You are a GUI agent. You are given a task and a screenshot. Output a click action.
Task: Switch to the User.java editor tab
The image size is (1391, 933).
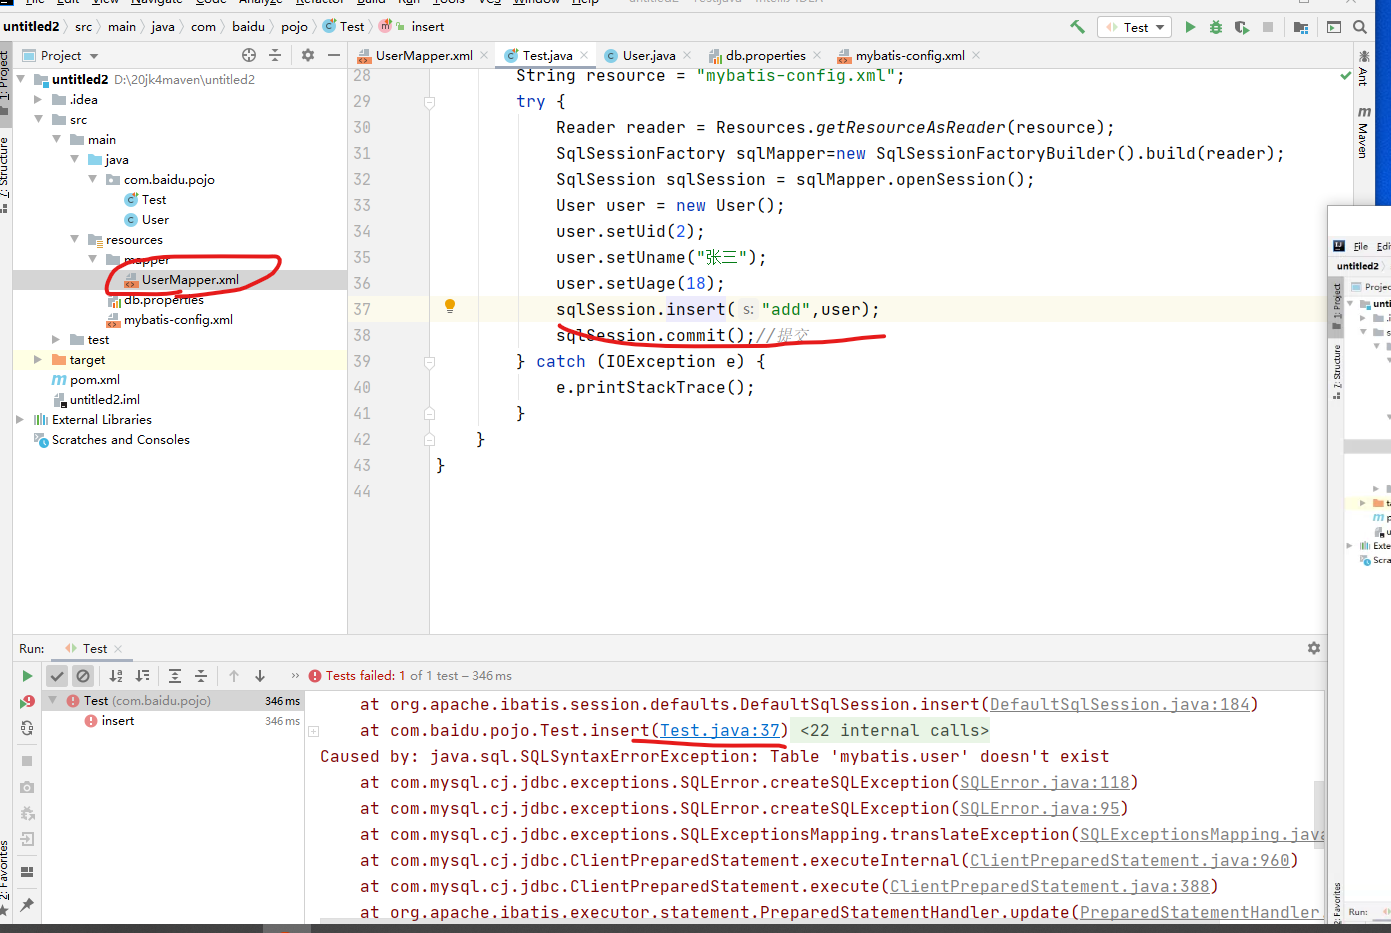[649, 55]
